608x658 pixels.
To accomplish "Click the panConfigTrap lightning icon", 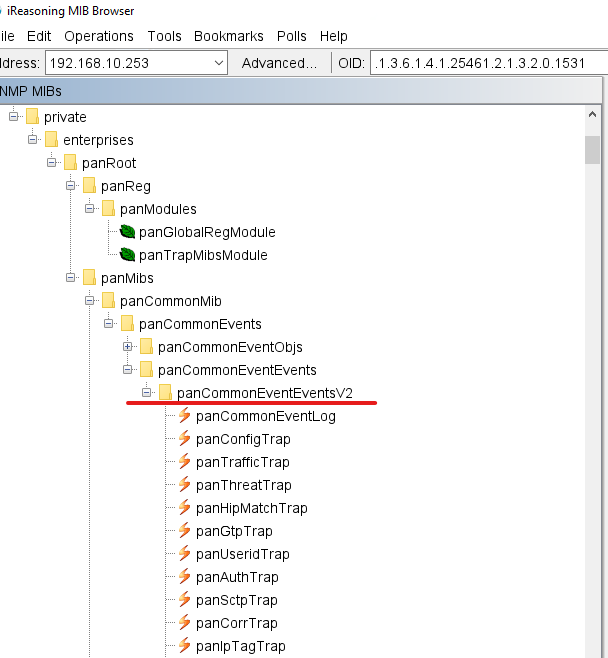I will [184, 439].
